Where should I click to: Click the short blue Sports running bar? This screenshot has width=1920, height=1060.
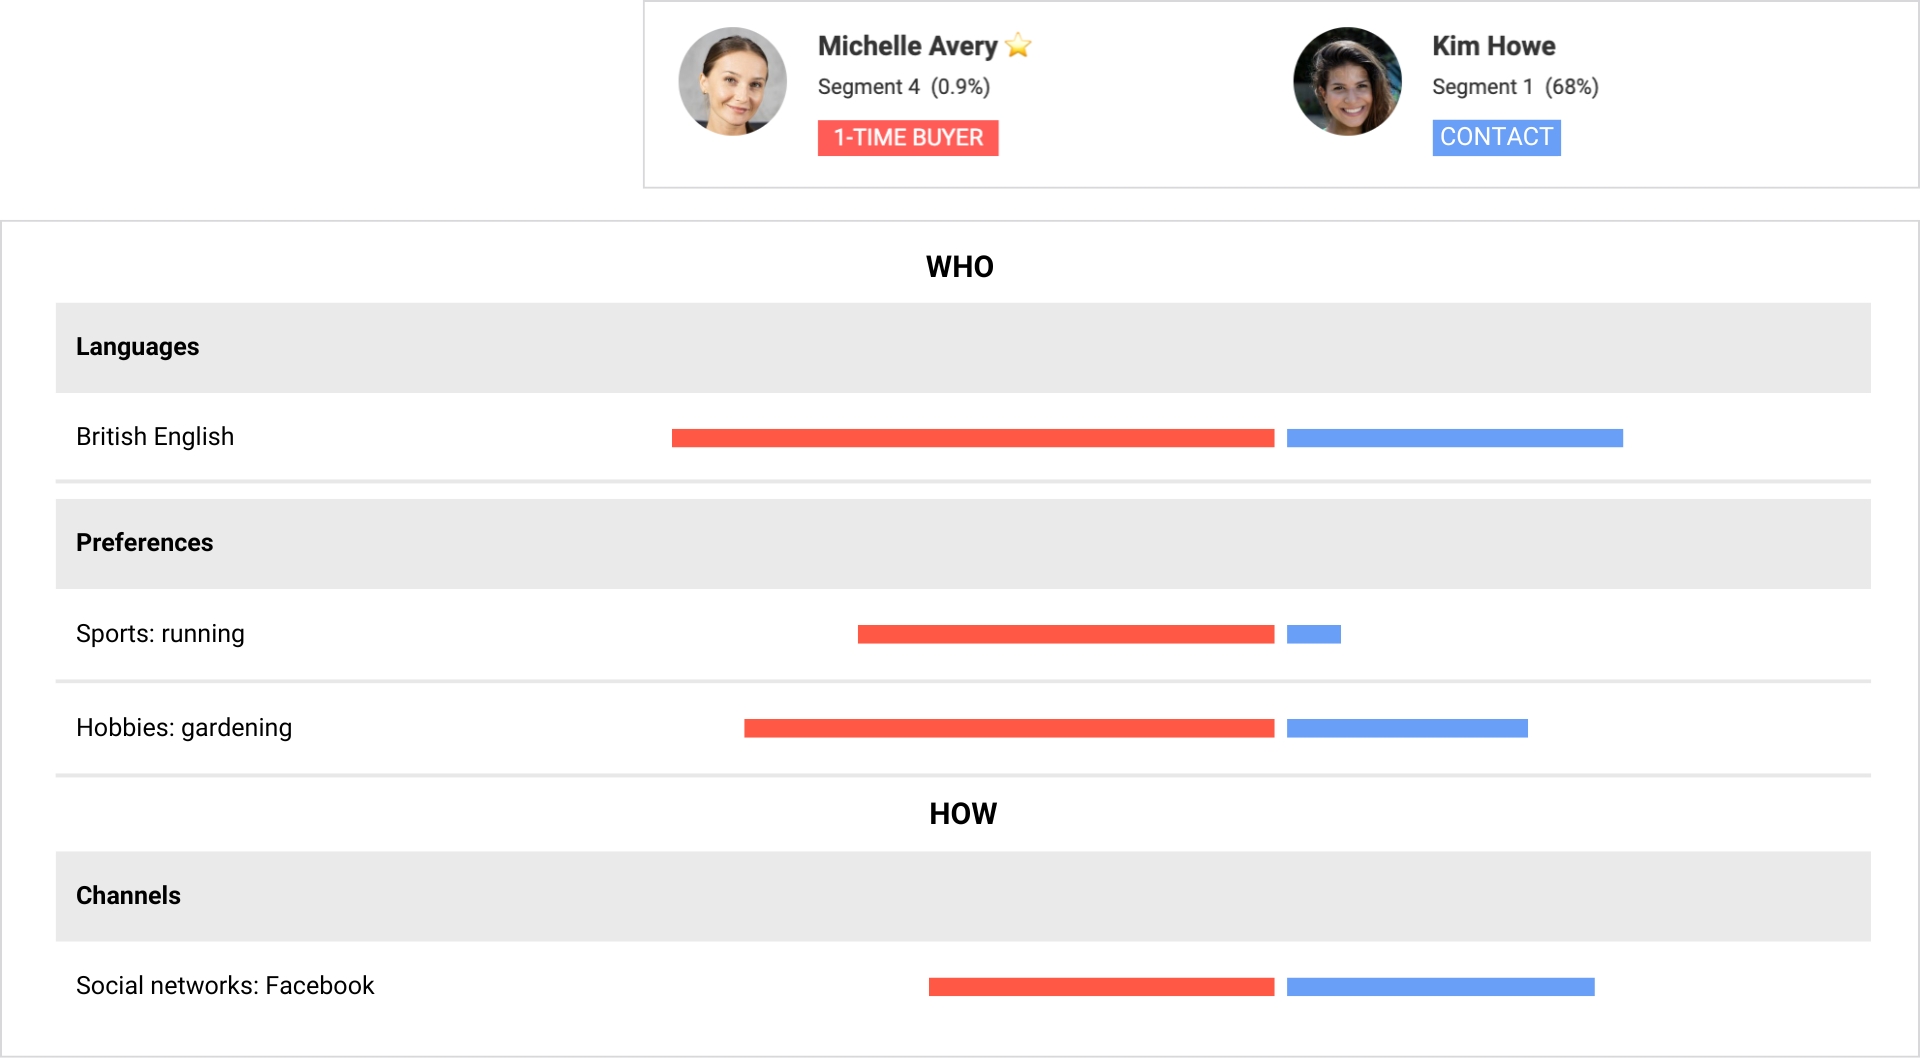(1313, 634)
